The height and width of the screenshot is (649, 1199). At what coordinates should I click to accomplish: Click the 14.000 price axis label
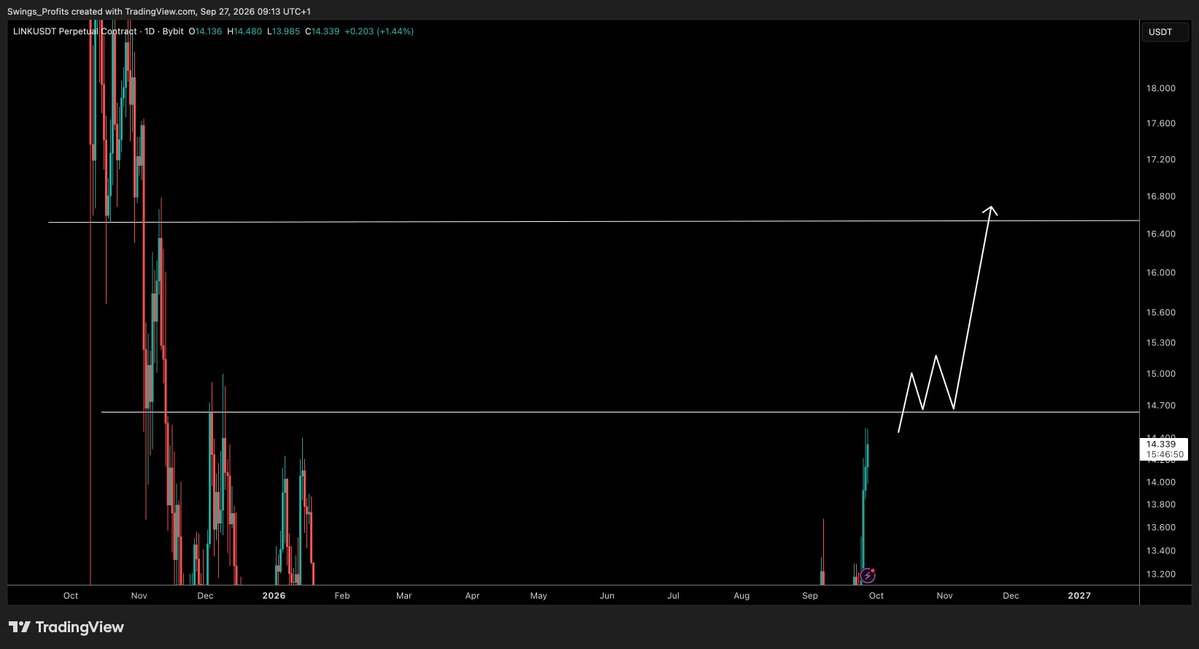coord(1161,482)
